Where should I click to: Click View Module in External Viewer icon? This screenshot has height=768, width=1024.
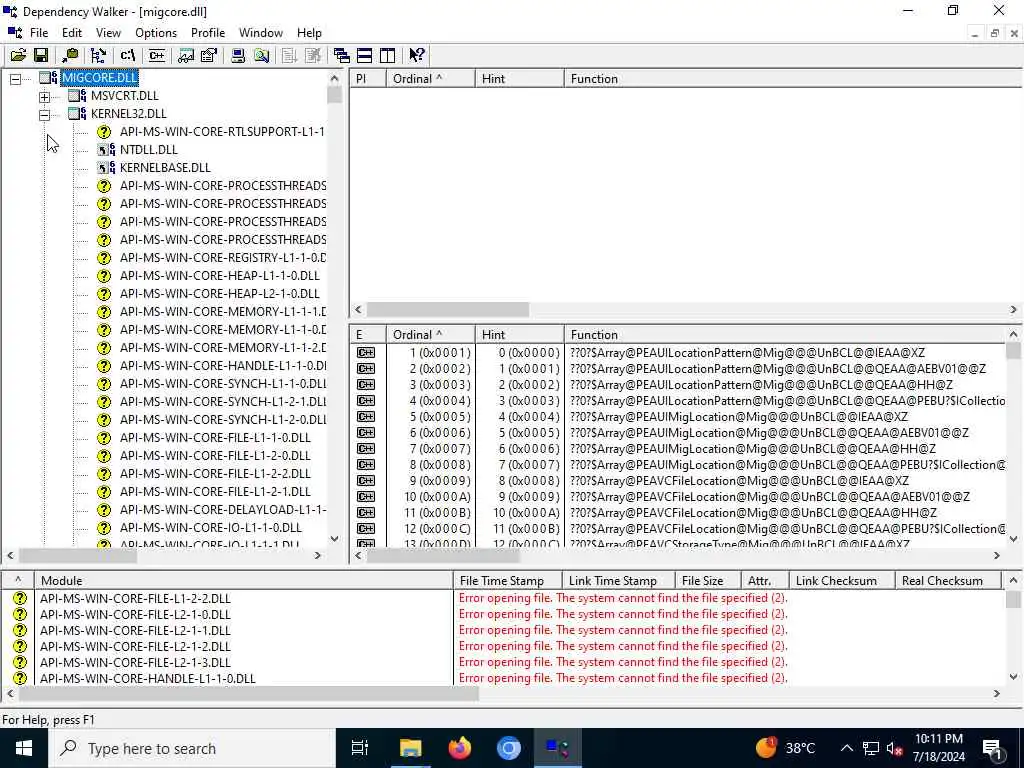(x=186, y=56)
